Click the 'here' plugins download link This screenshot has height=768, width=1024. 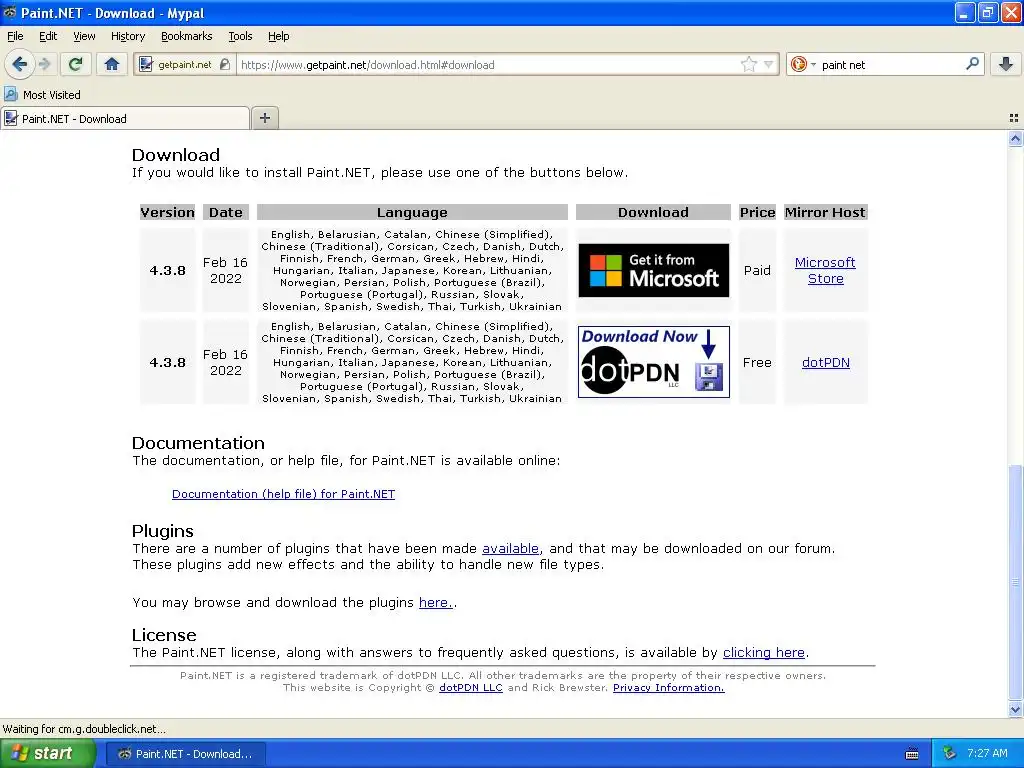coord(436,602)
